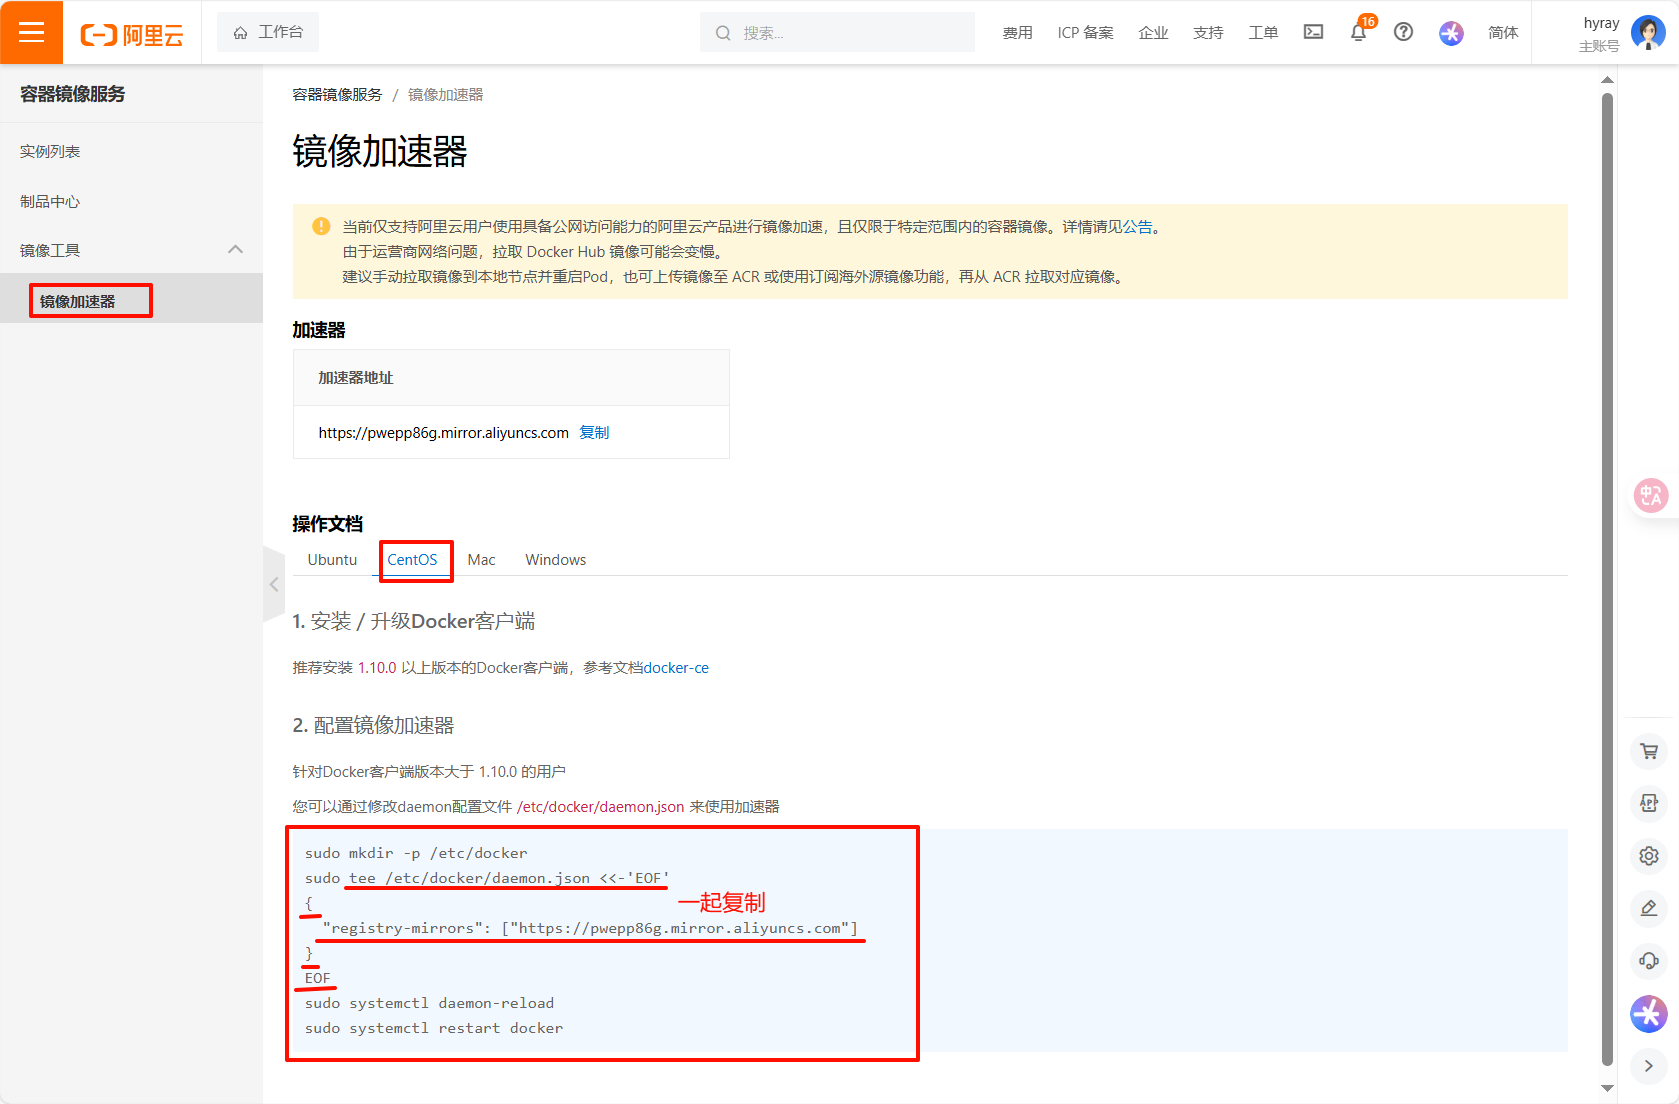Open the 工作台 workbench button

pos(268,32)
